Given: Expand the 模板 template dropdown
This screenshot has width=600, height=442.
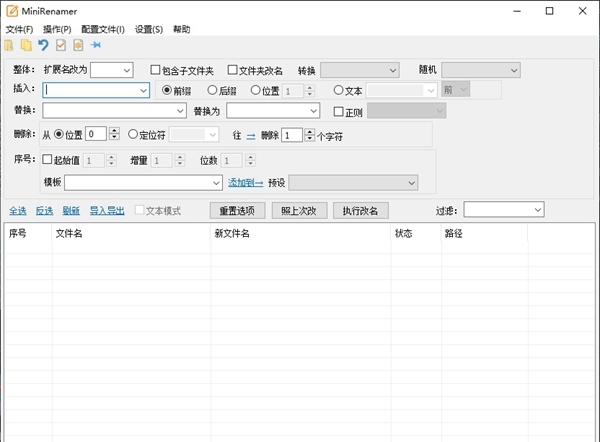Looking at the screenshot, I should pyautogui.click(x=216, y=183).
